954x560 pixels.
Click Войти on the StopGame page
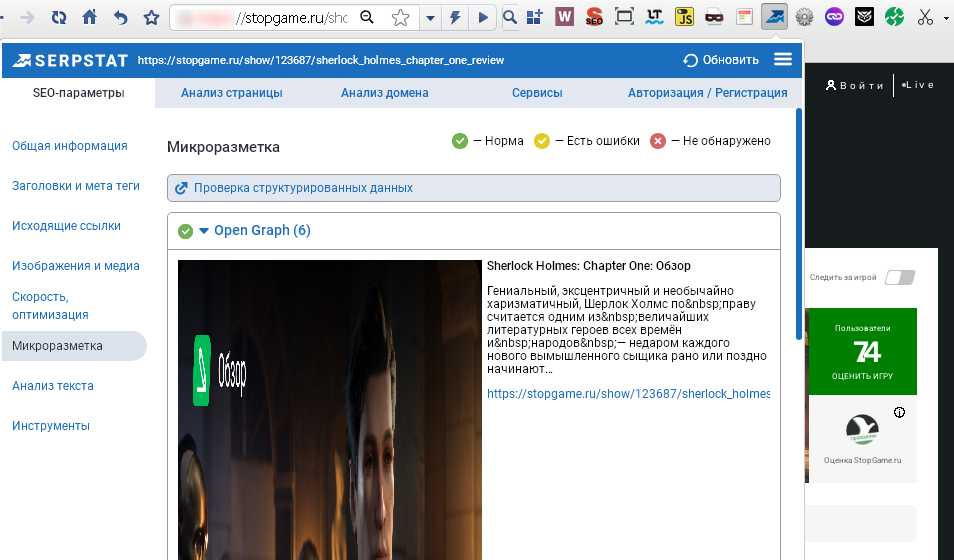click(855, 85)
